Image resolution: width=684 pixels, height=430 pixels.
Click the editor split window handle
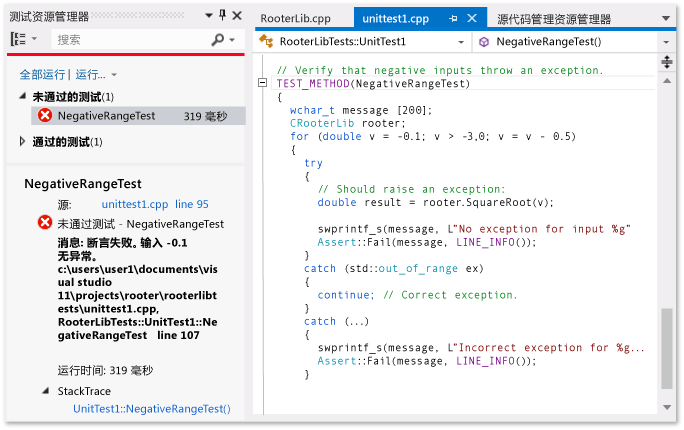point(667,62)
